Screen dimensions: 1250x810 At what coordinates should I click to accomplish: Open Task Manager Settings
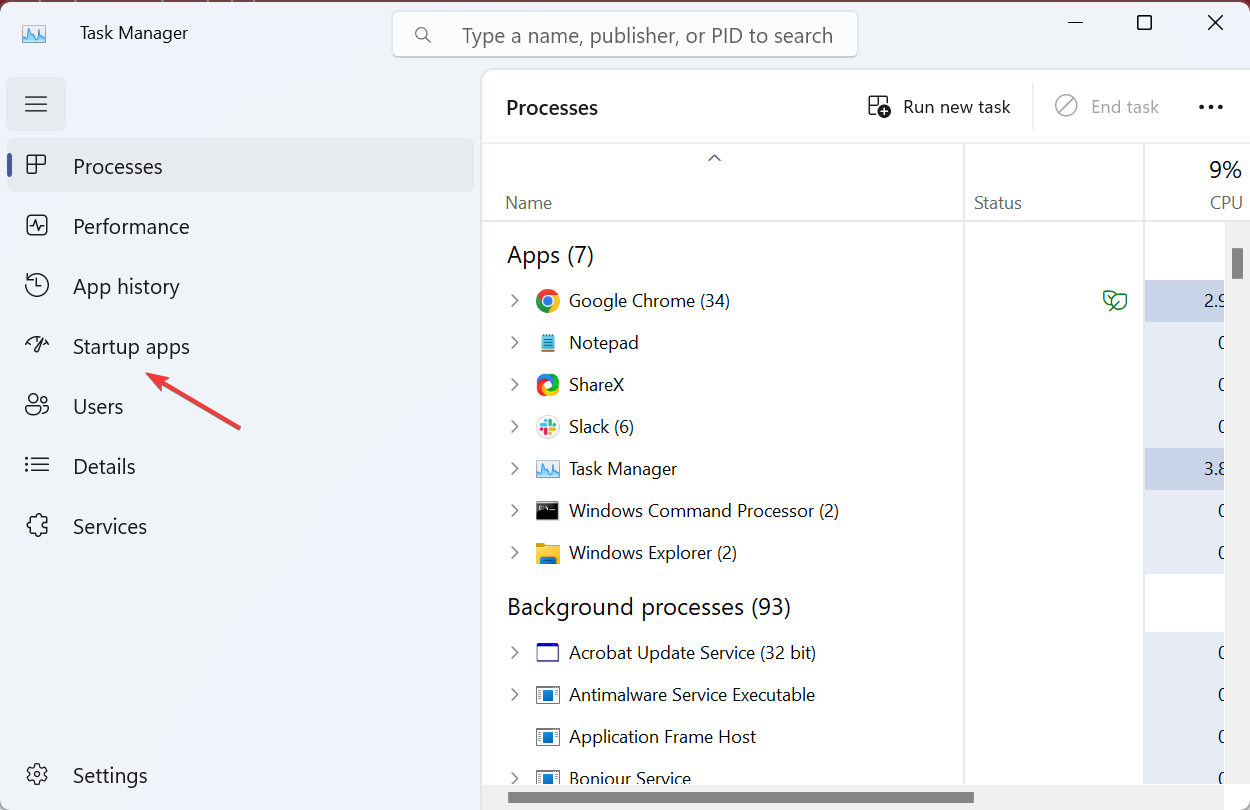click(240, 775)
